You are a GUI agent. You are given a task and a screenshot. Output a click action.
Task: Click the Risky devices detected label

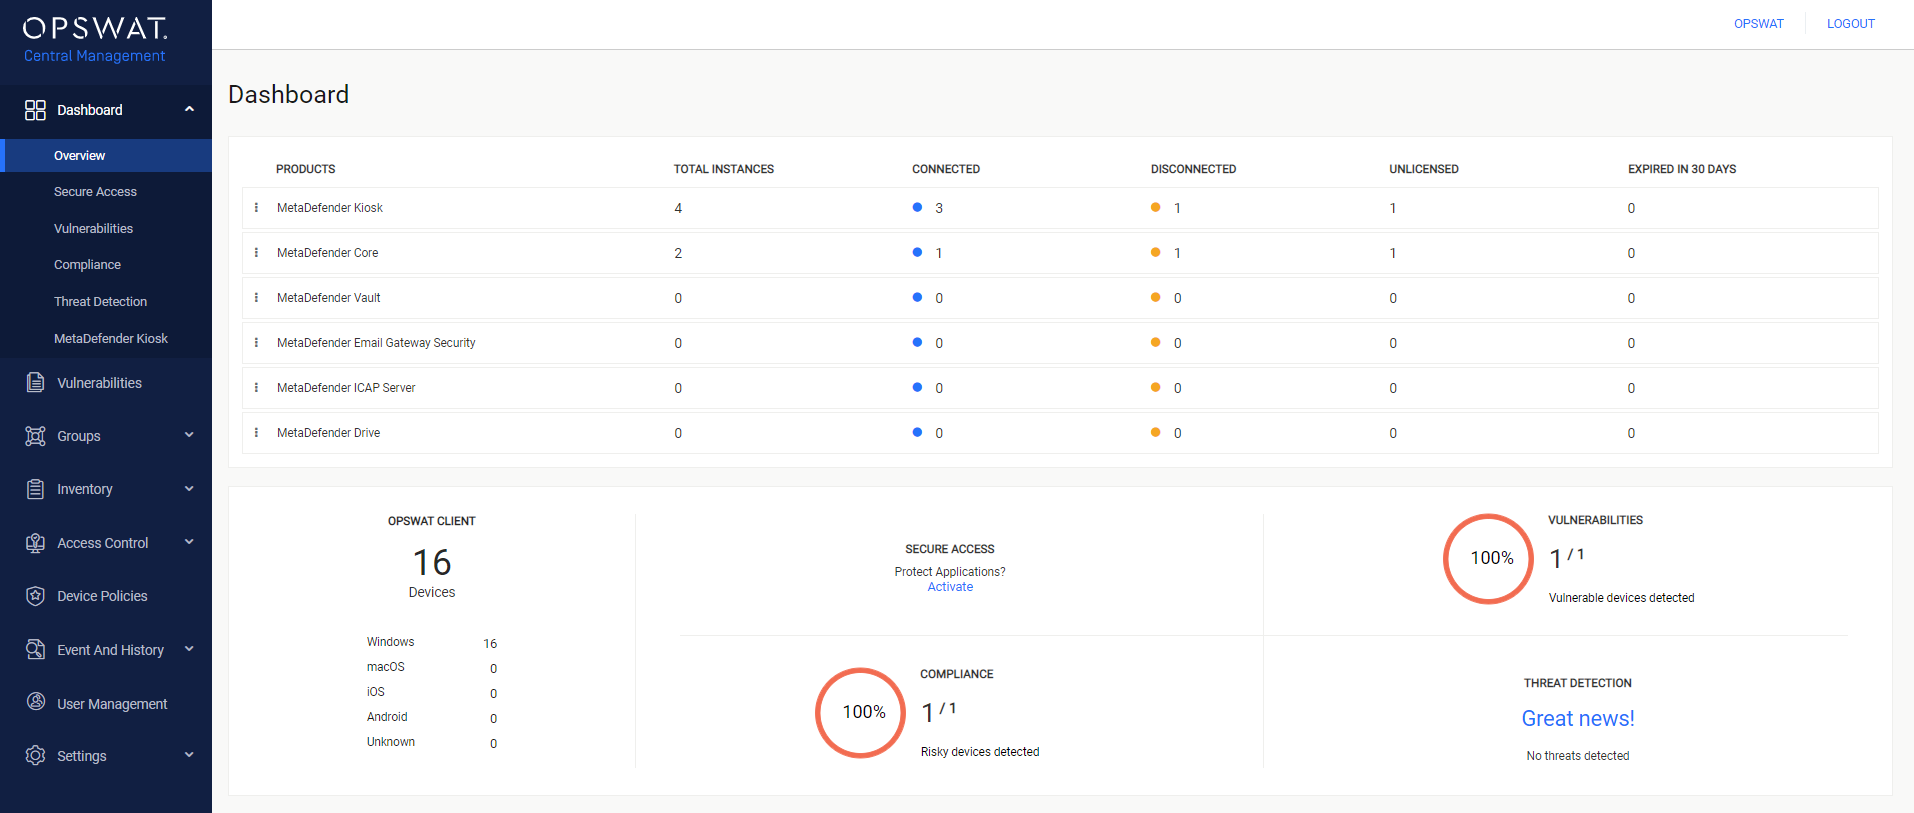[980, 752]
